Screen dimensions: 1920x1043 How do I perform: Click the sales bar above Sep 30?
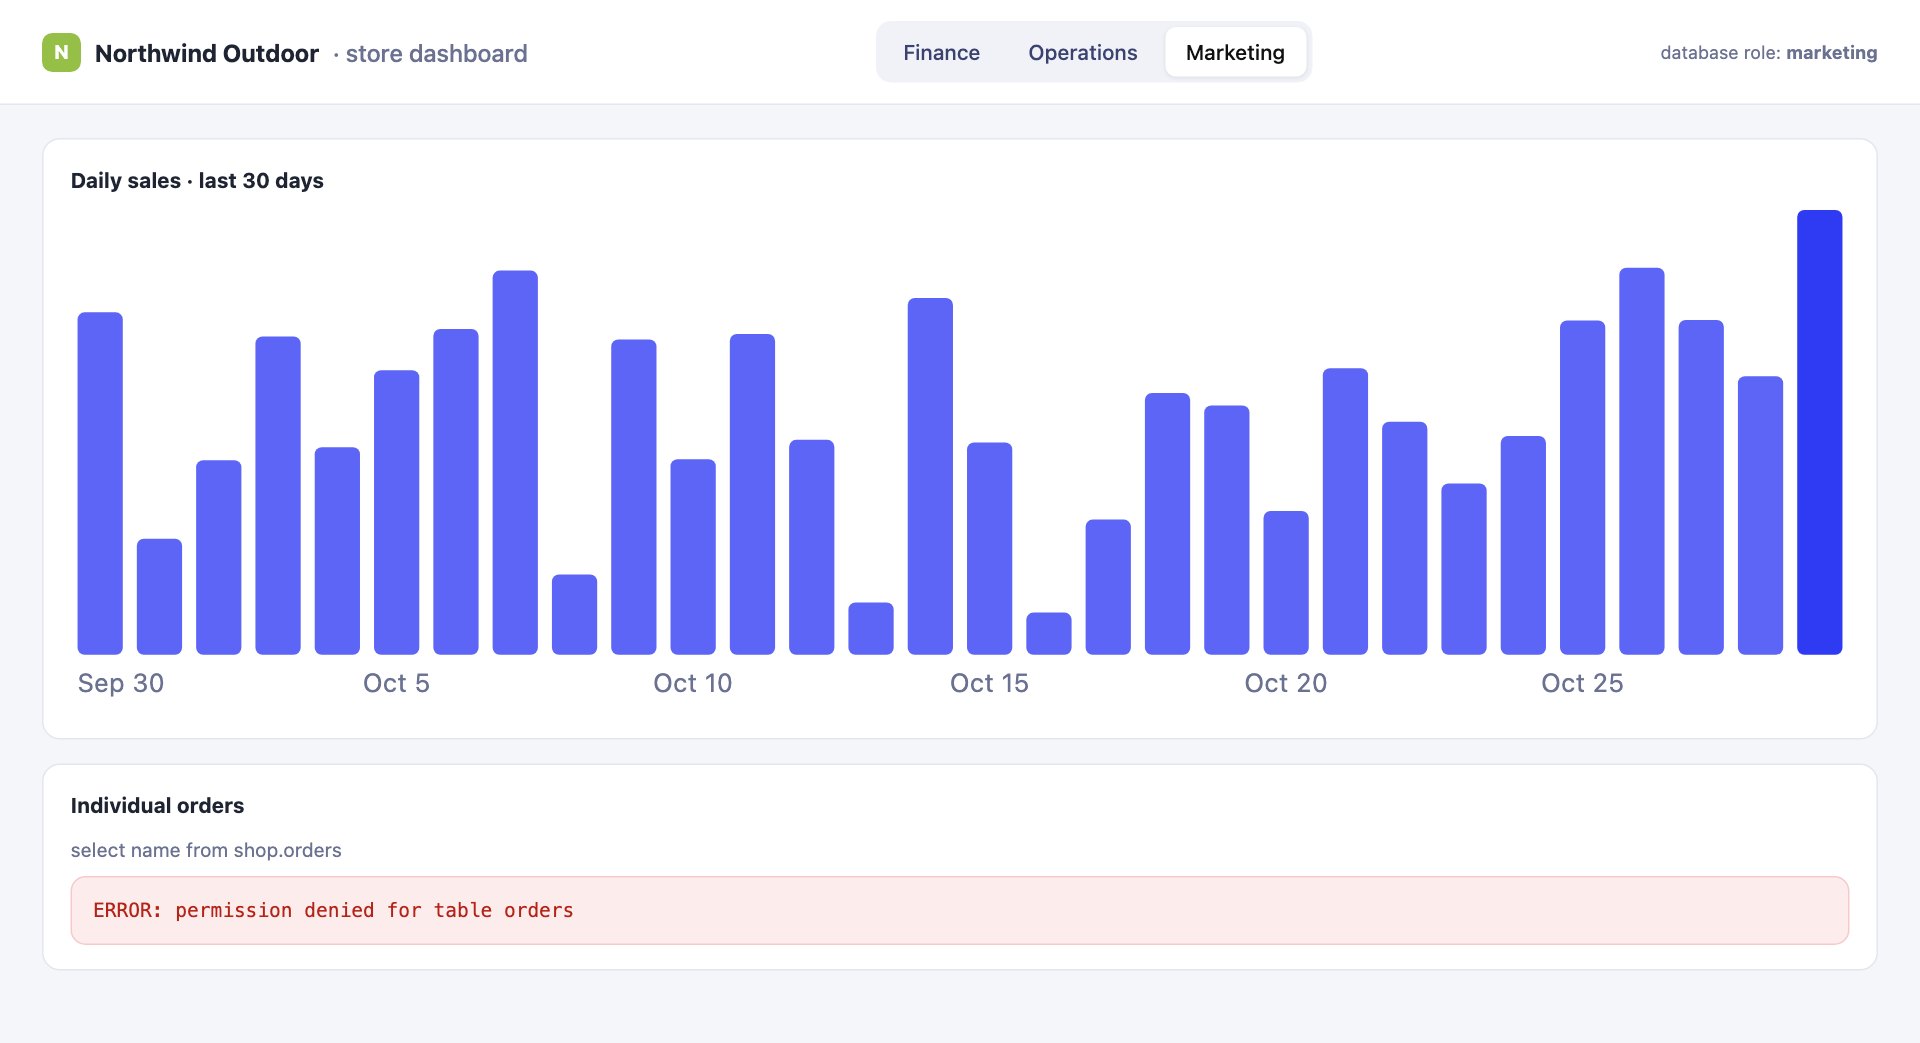coord(100,483)
